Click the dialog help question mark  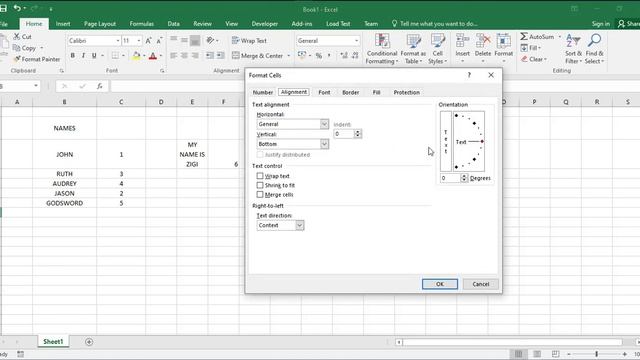(469, 75)
